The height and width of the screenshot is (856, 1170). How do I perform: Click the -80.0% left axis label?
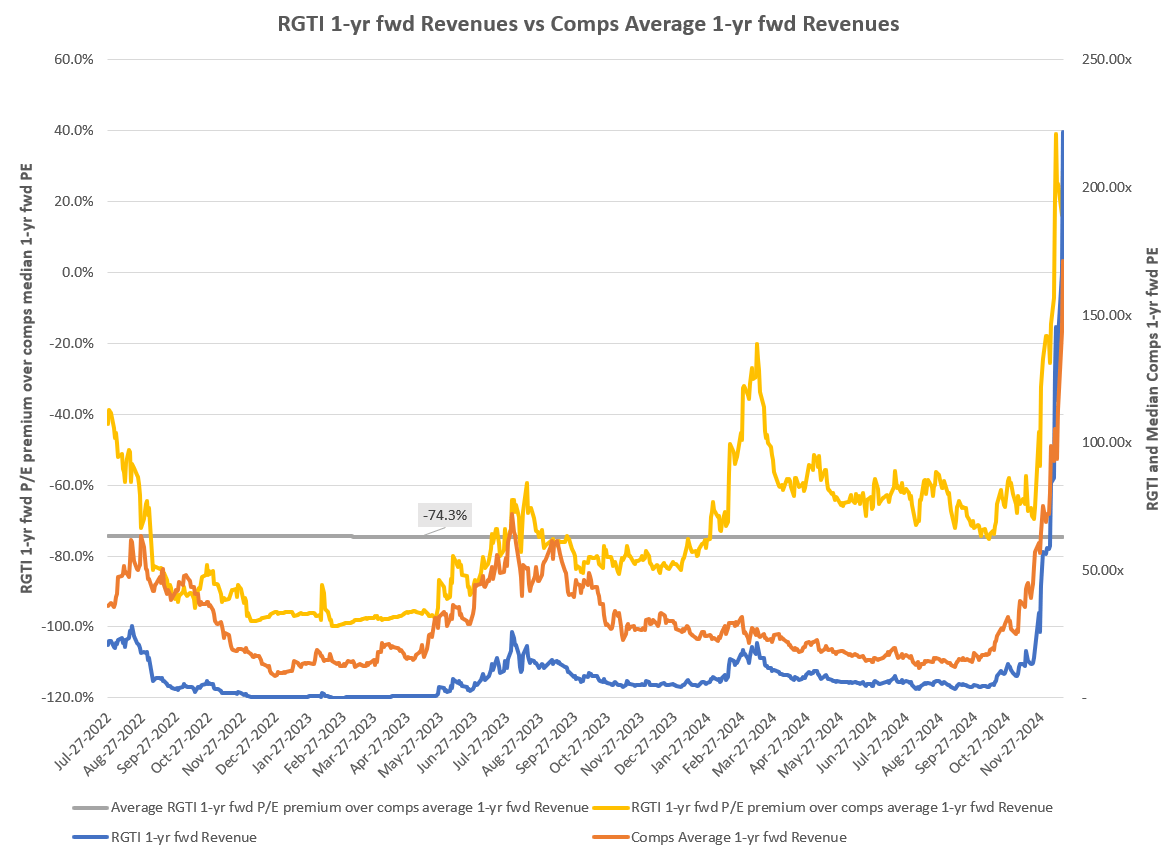pos(72,556)
